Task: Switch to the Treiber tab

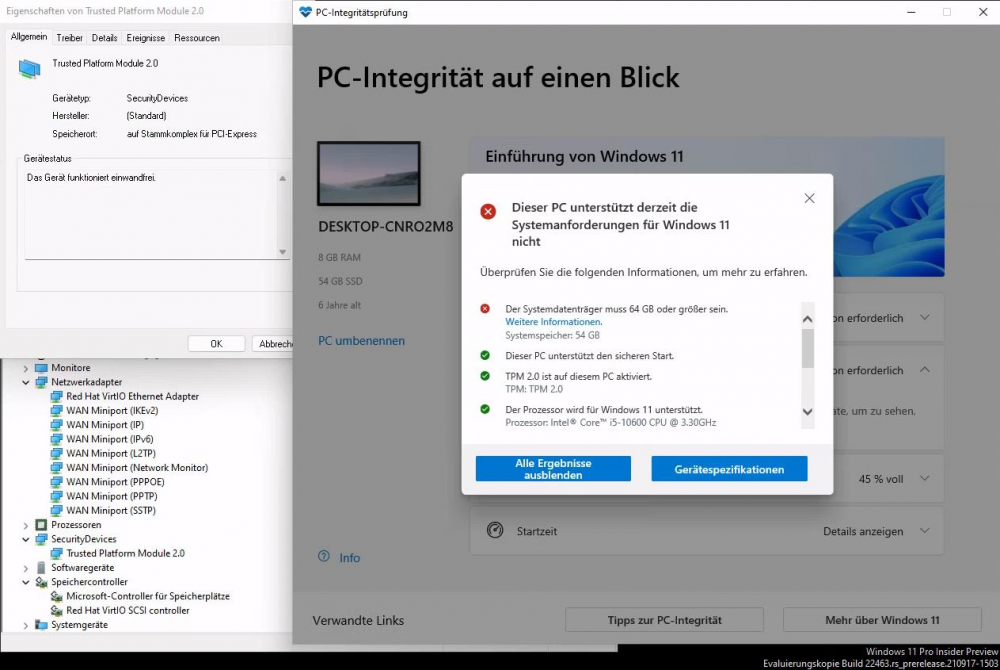Action: [70, 38]
